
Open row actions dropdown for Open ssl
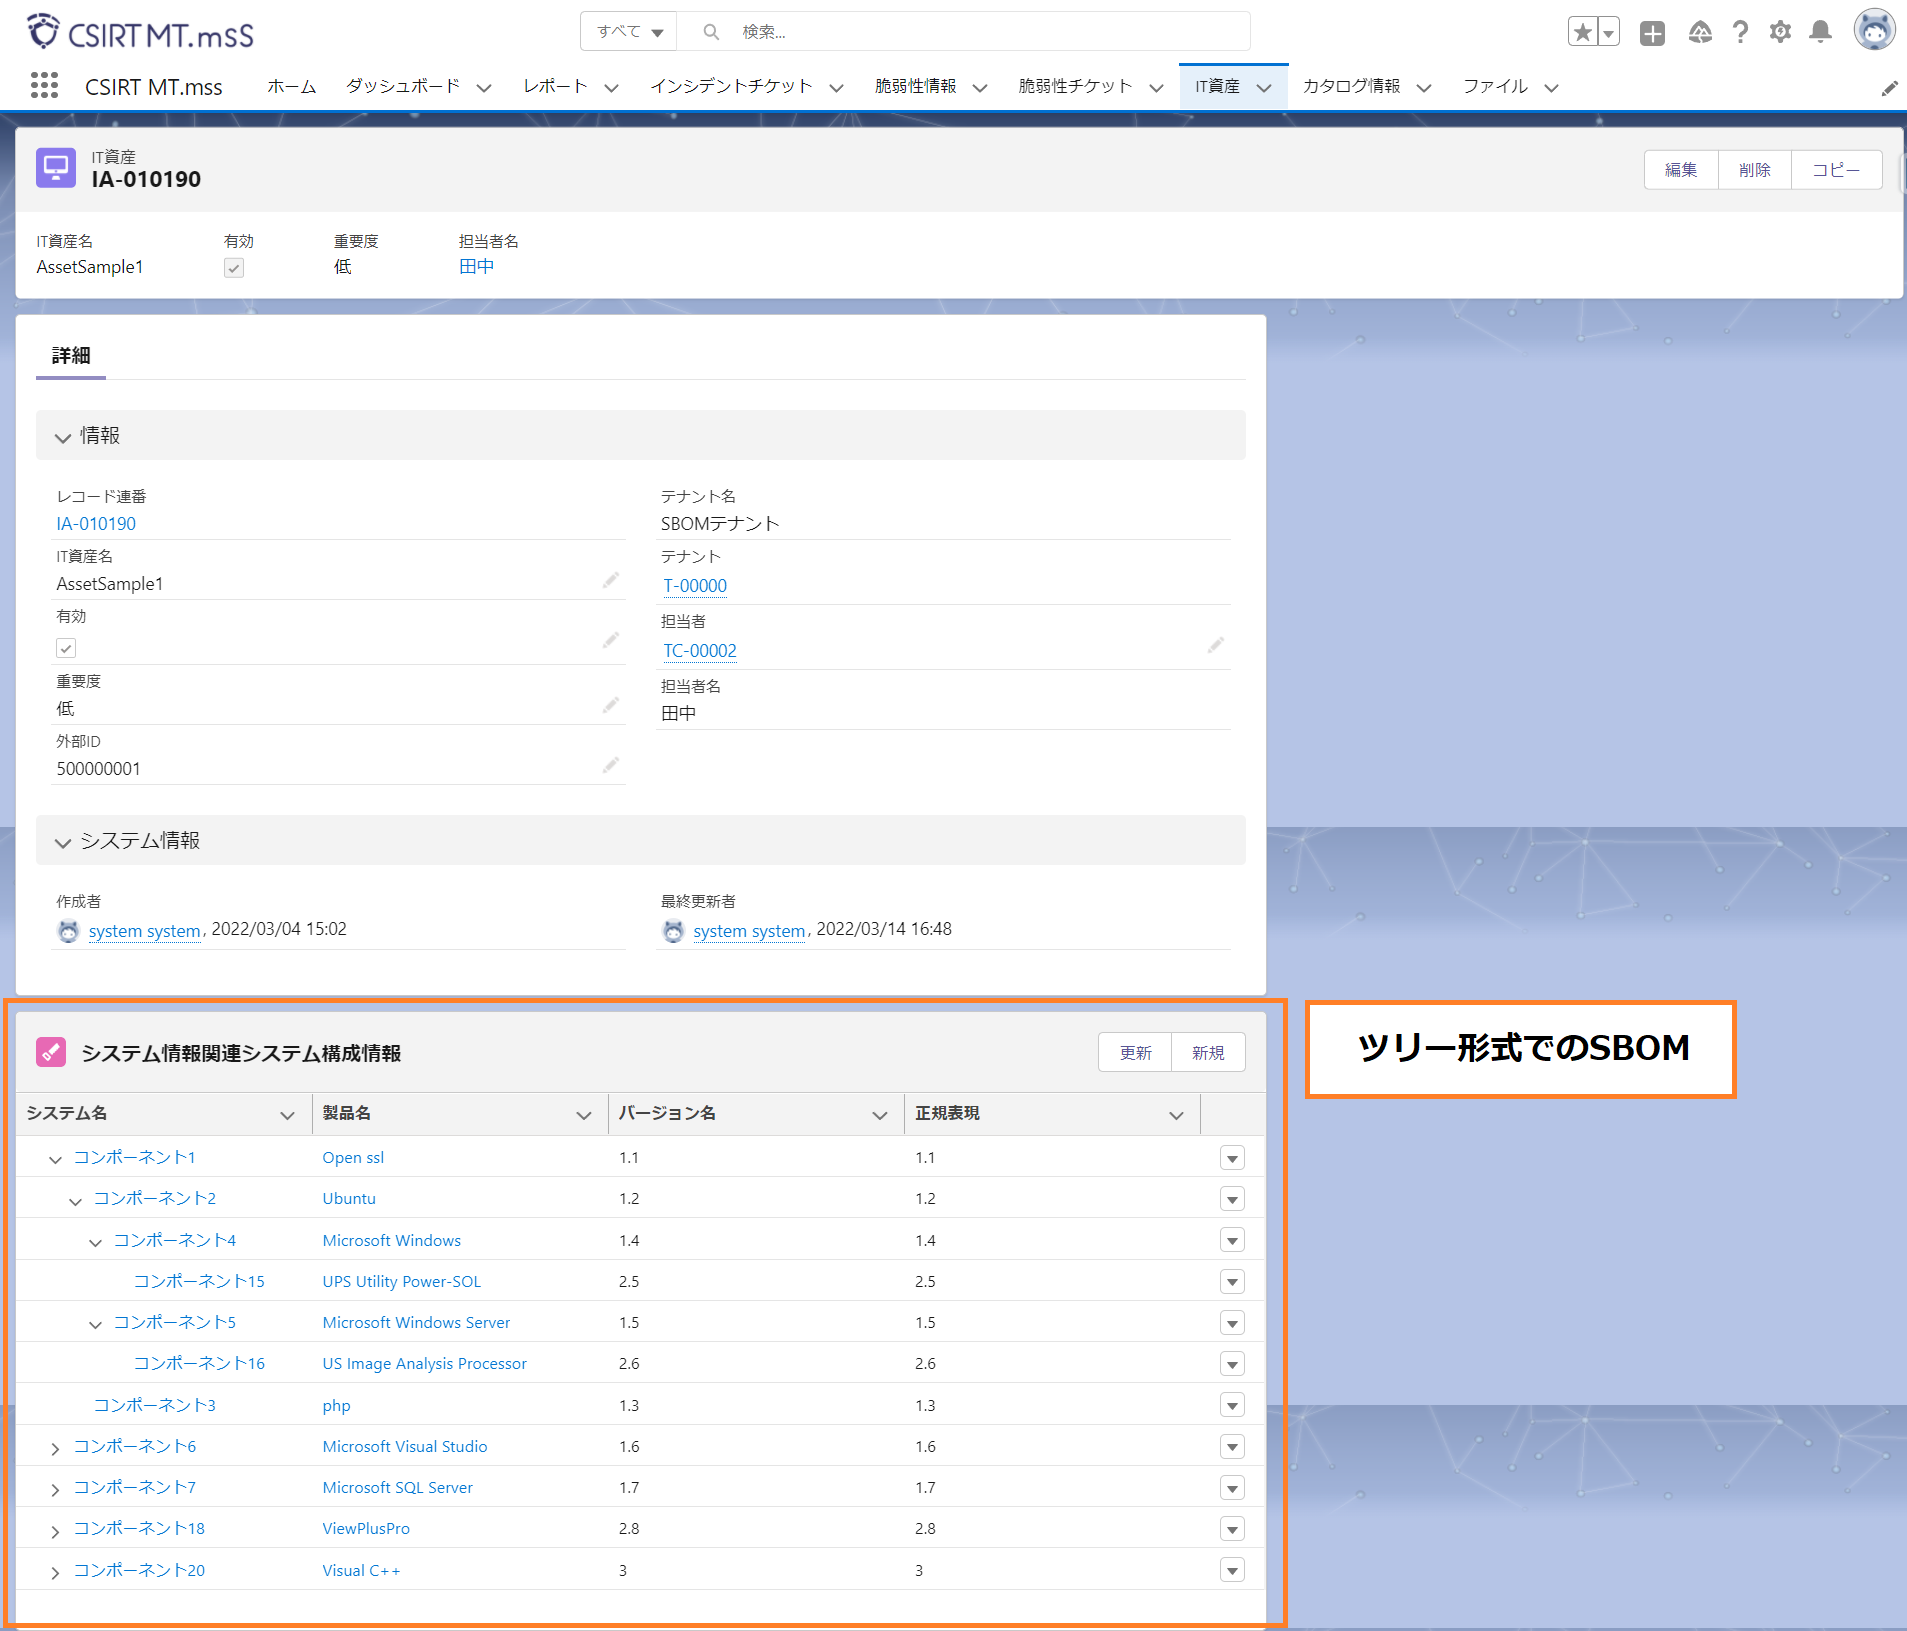[1232, 1158]
